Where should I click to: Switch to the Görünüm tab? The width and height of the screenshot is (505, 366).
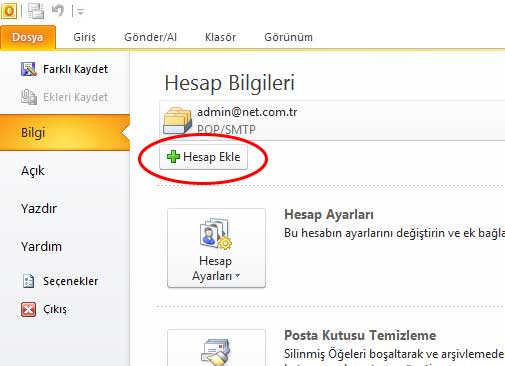288,37
